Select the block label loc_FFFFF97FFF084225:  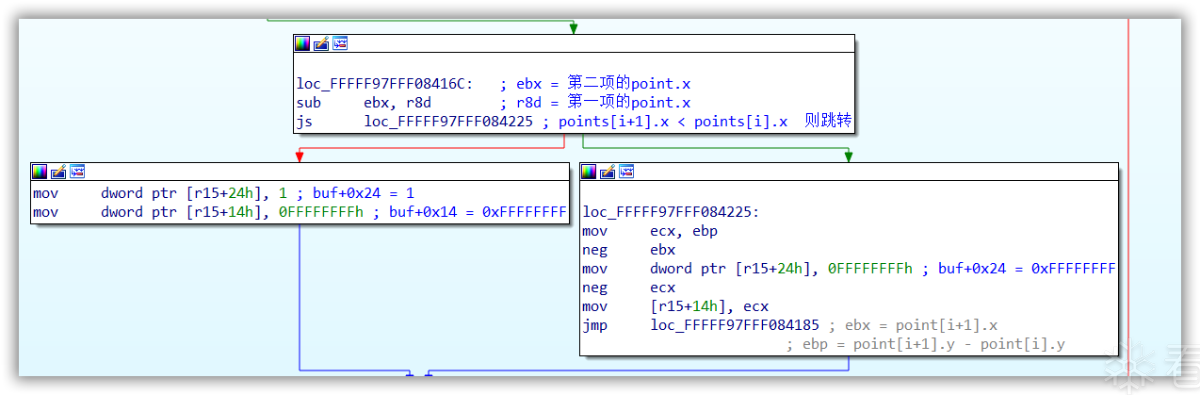[x=672, y=212]
